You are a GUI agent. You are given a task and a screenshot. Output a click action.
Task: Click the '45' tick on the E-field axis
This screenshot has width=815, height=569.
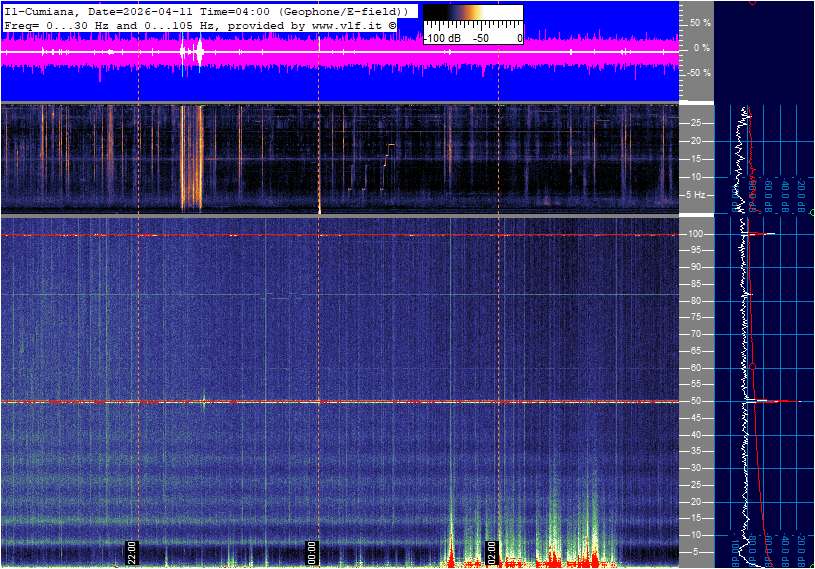695,418
